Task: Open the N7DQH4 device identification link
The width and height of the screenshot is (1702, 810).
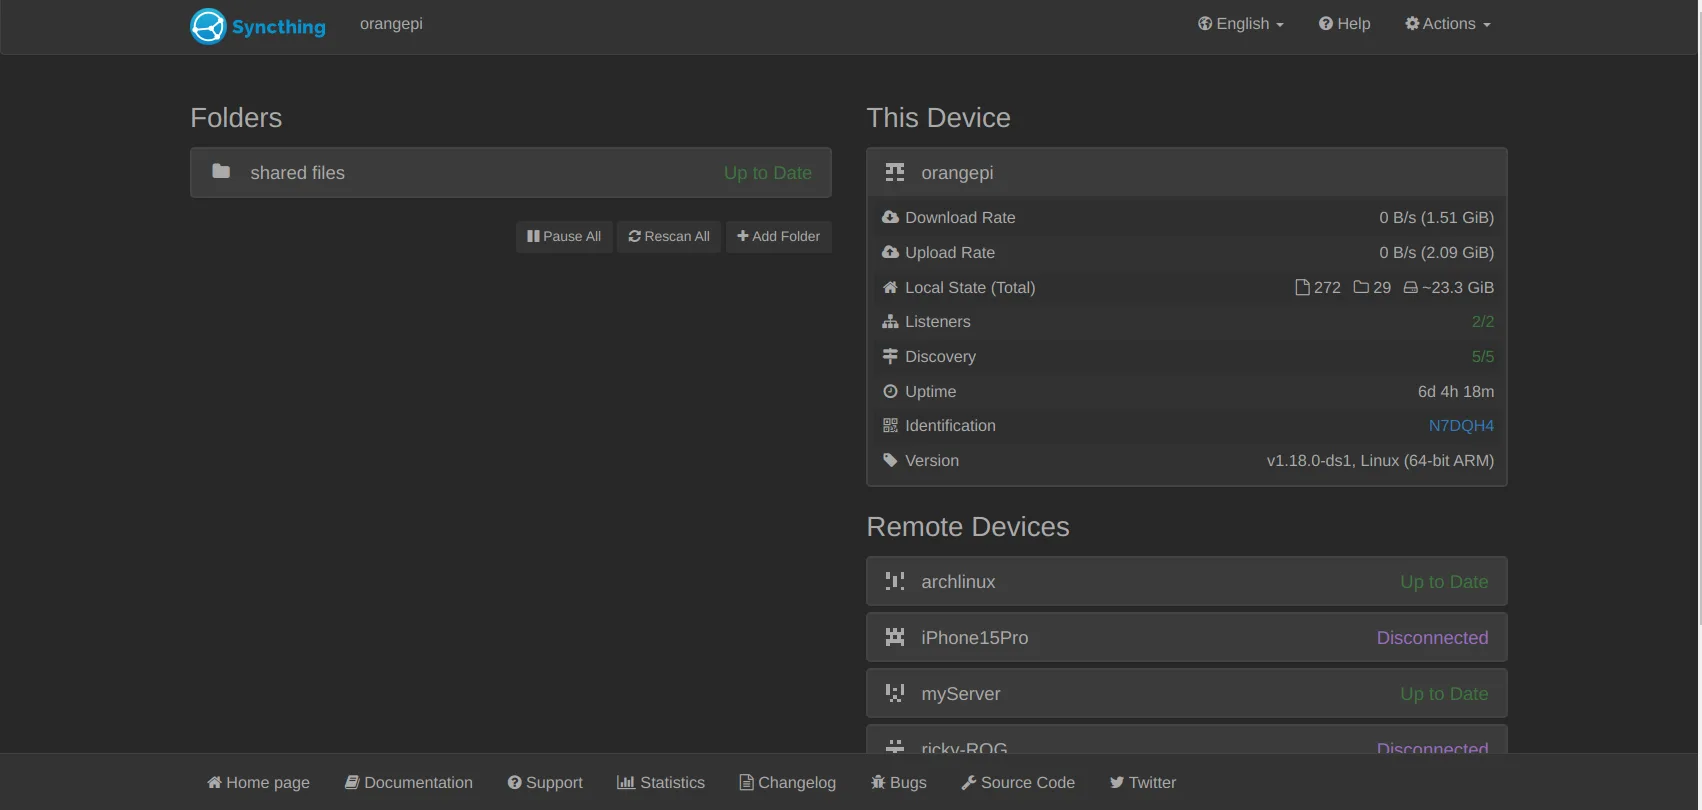Action: click(x=1461, y=426)
